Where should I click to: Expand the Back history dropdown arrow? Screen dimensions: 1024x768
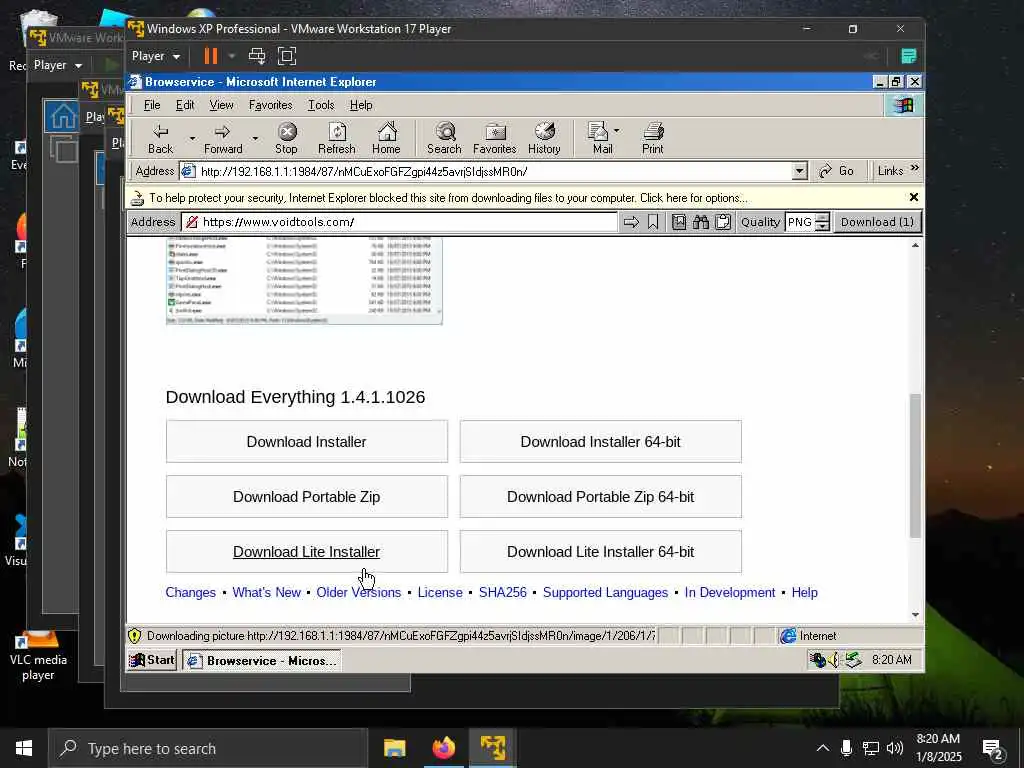[x=192, y=138]
